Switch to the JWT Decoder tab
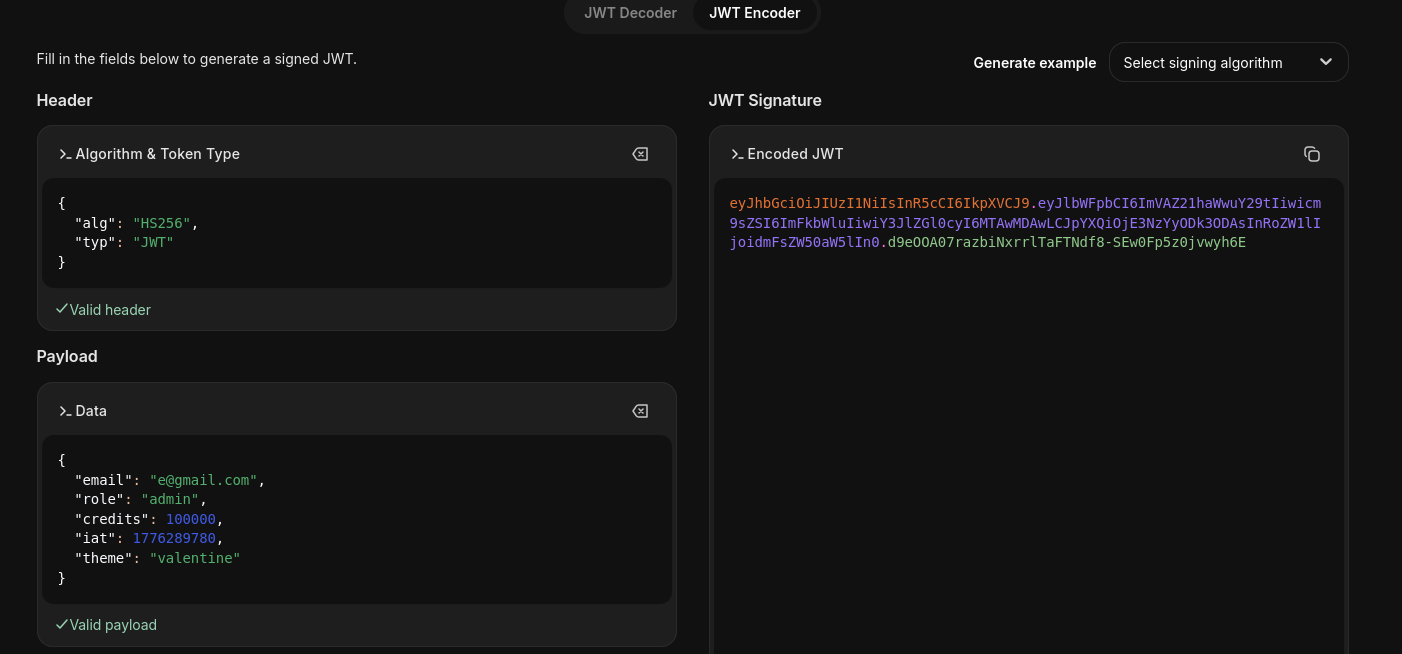This screenshot has width=1402, height=654. click(630, 13)
